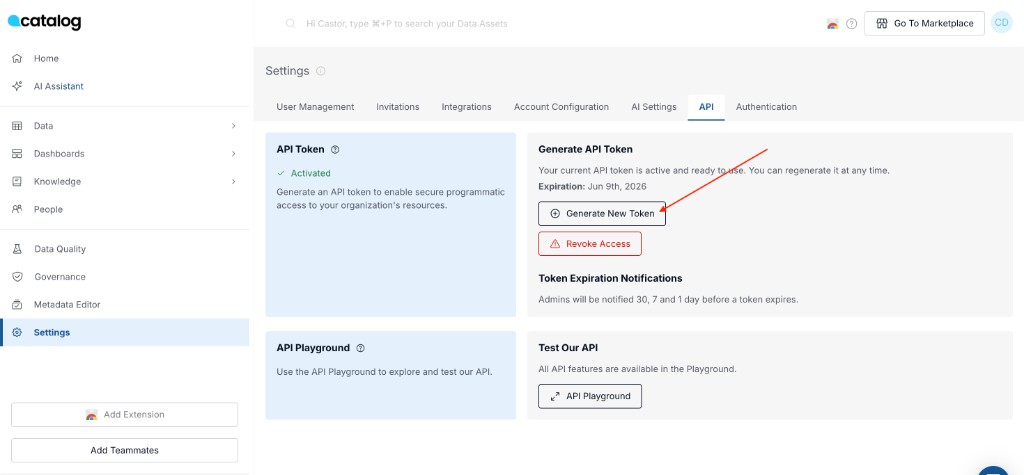Open Home in the sidebar
This screenshot has width=1024, height=475.
124,58
